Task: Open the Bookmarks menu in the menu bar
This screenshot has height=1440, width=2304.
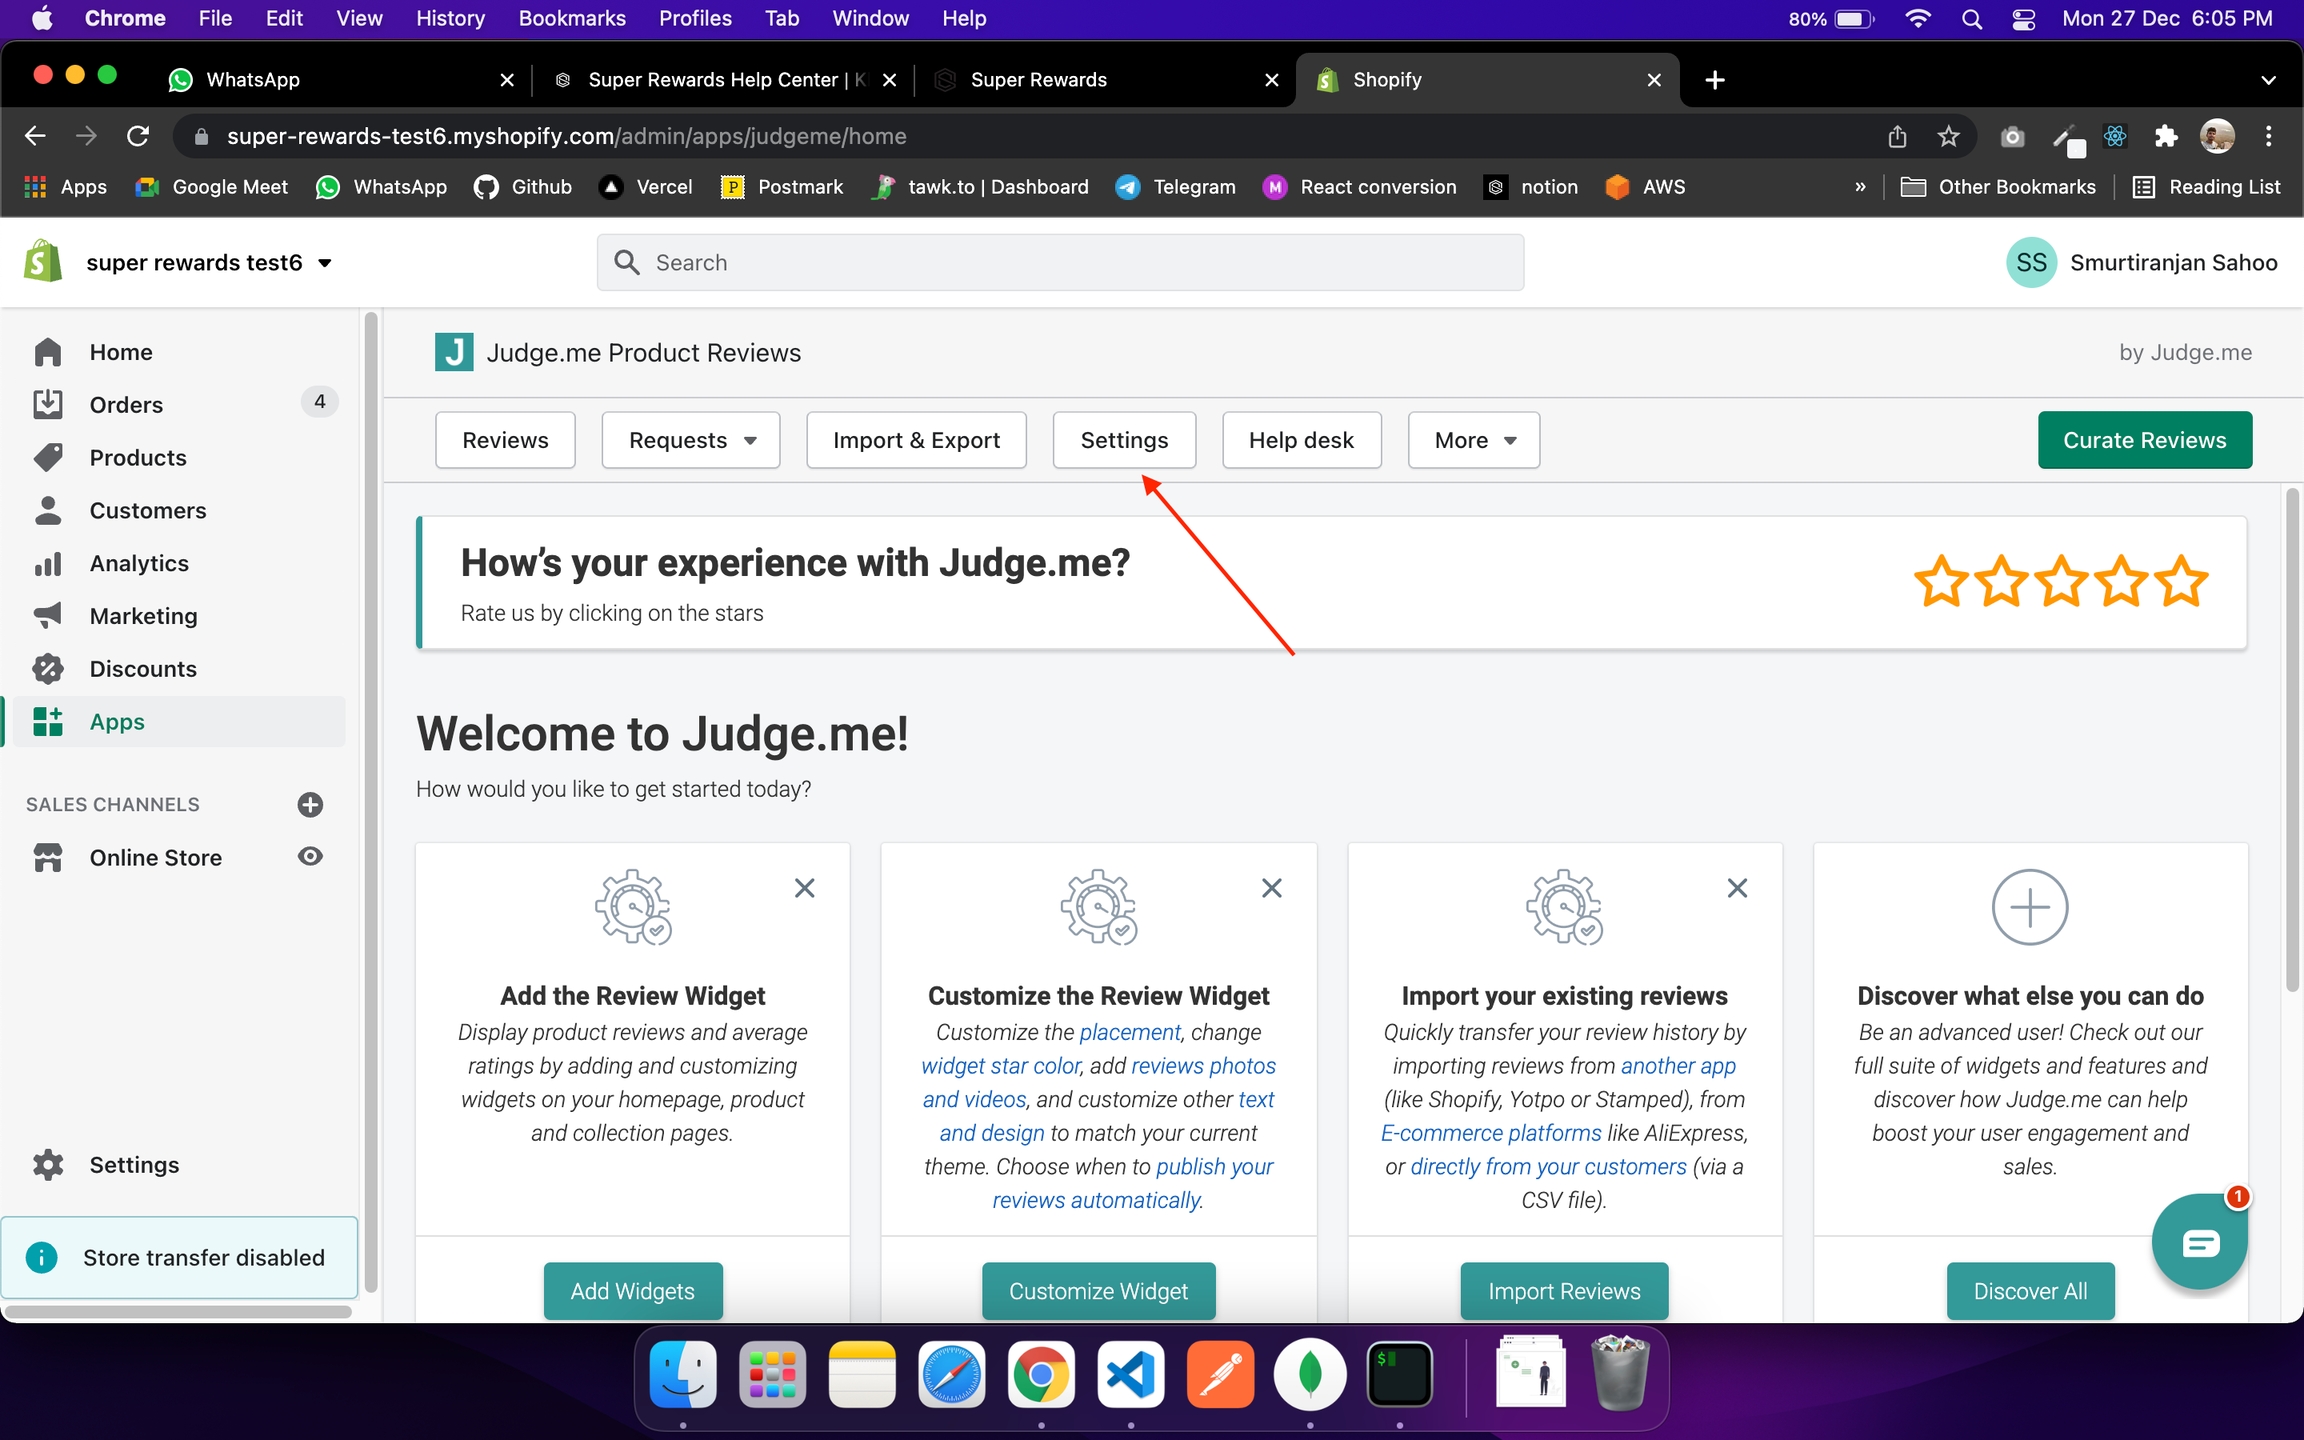Action: pos(571,18)
